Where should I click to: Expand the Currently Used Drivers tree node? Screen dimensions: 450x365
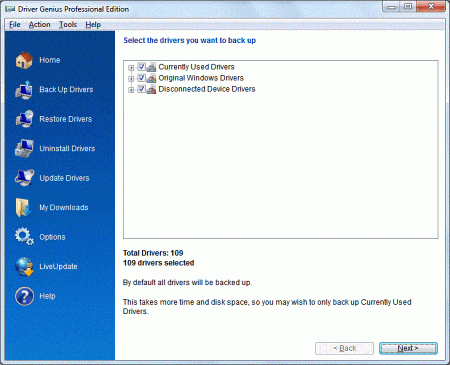click(x=131, y=68)
